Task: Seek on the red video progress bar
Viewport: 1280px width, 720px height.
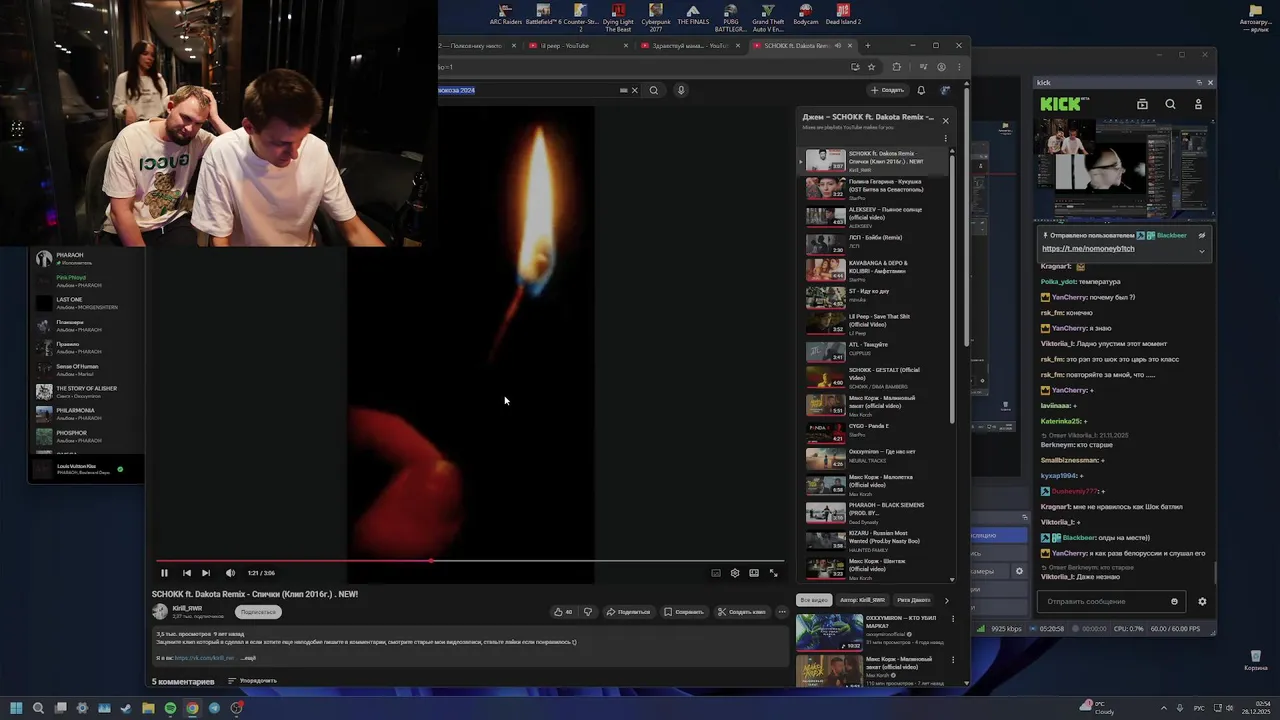Action: point(470,561)
